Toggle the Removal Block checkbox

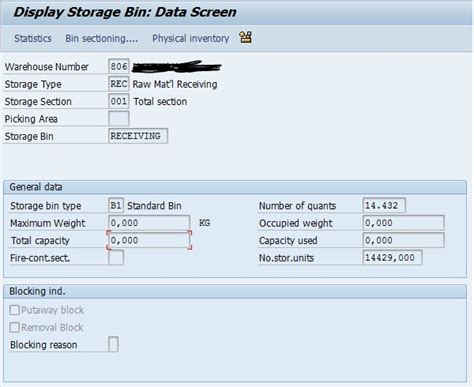(x=14, y=327)
